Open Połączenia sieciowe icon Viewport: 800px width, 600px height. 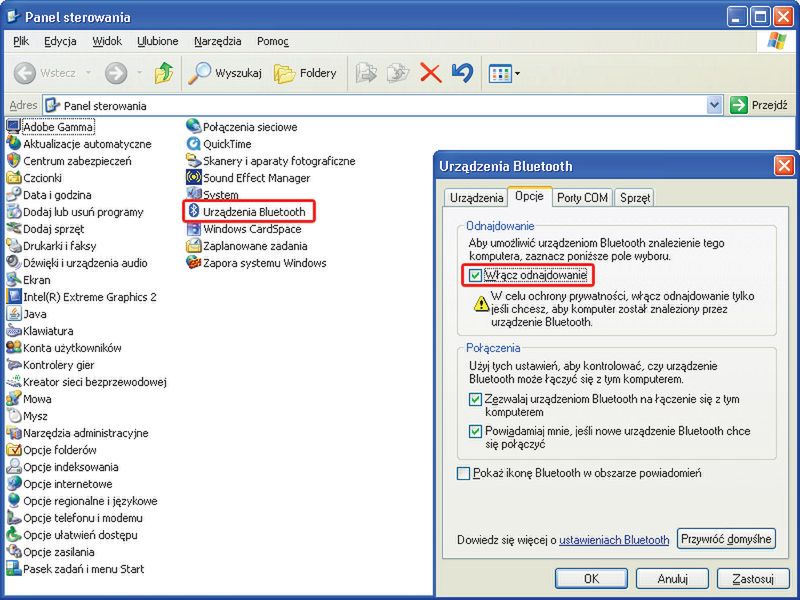(193, 127)
